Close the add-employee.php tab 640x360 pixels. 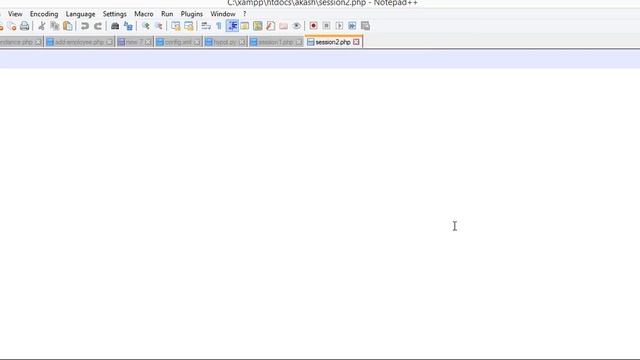(109, 42)
